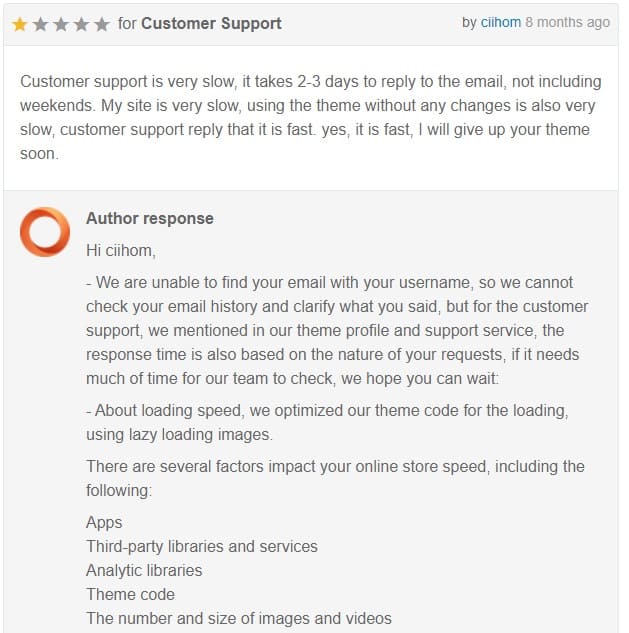Screen dimensions: 629x633
Task: Click the "There are several factors" sentence
Action: (335, 478)
